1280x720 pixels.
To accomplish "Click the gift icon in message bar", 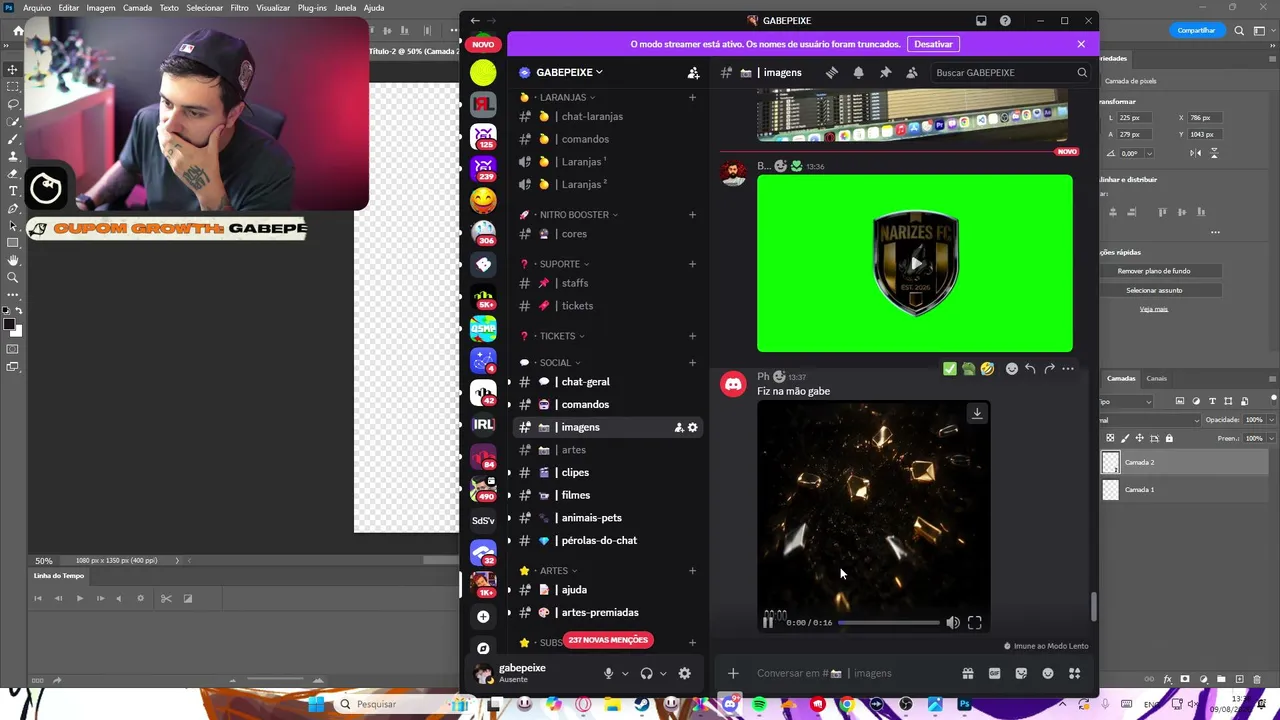I will 967,673.
